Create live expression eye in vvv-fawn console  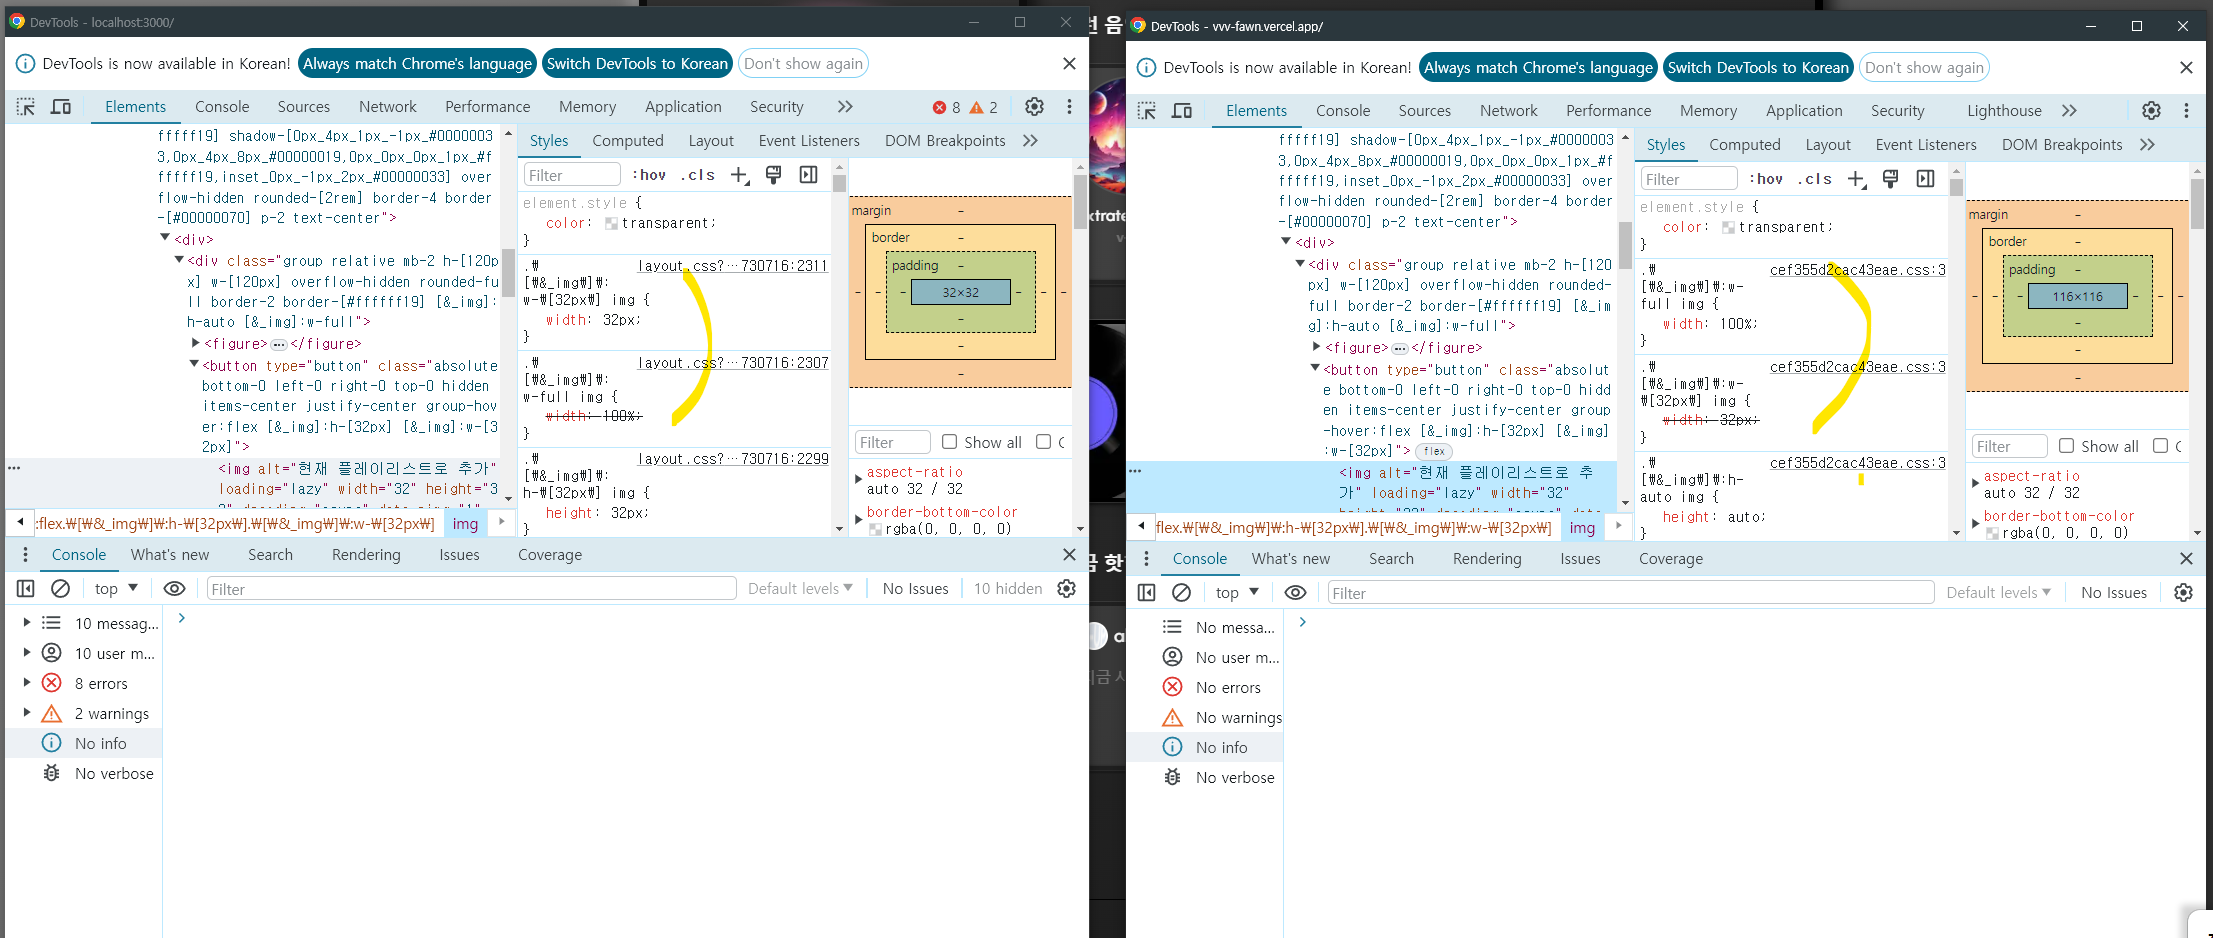click(1295, 593)
